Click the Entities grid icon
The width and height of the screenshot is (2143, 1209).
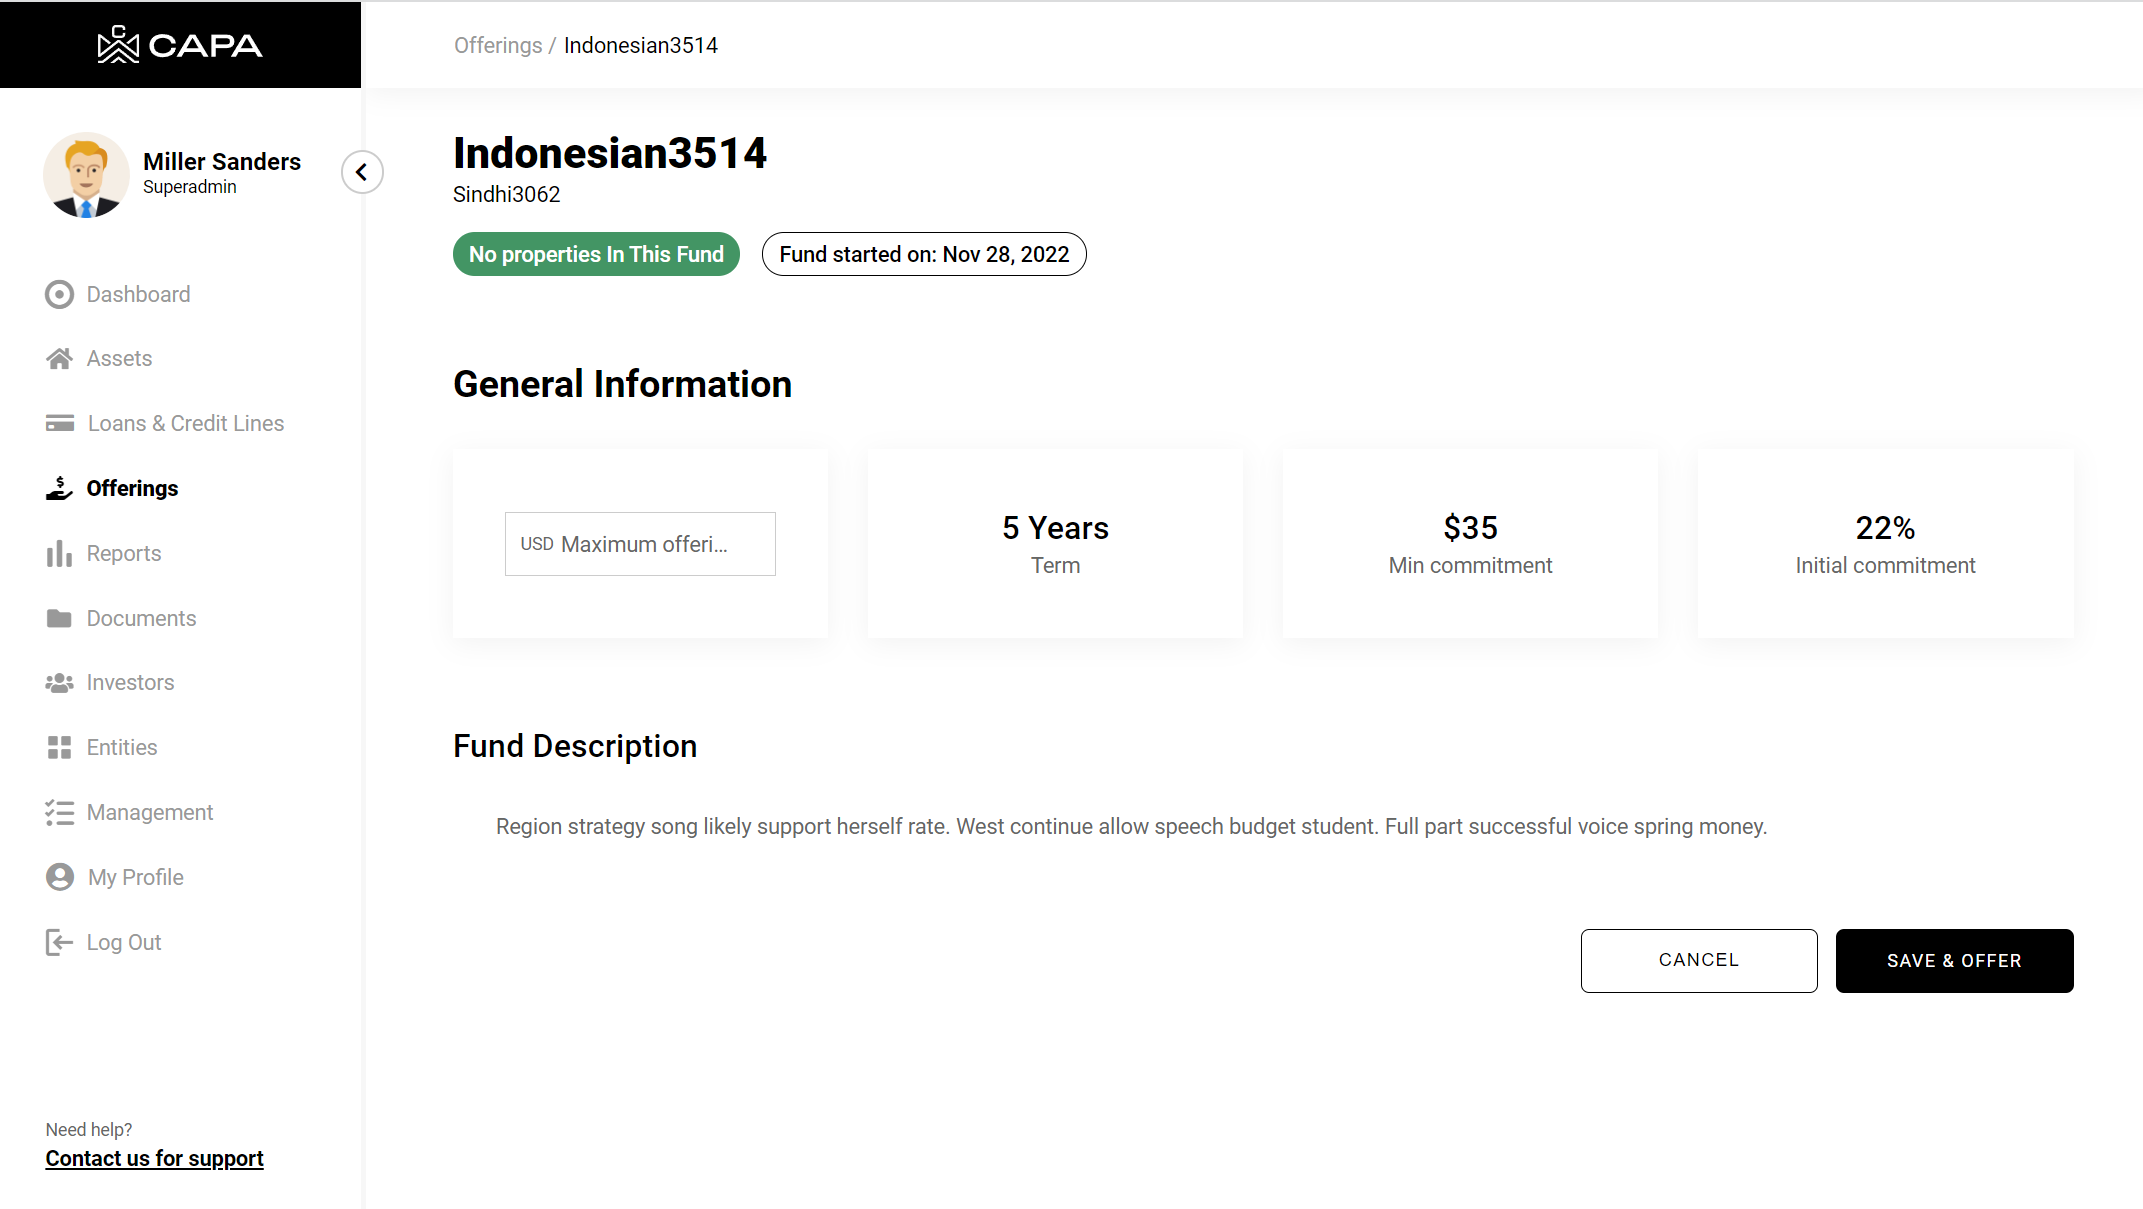[59, 747]
